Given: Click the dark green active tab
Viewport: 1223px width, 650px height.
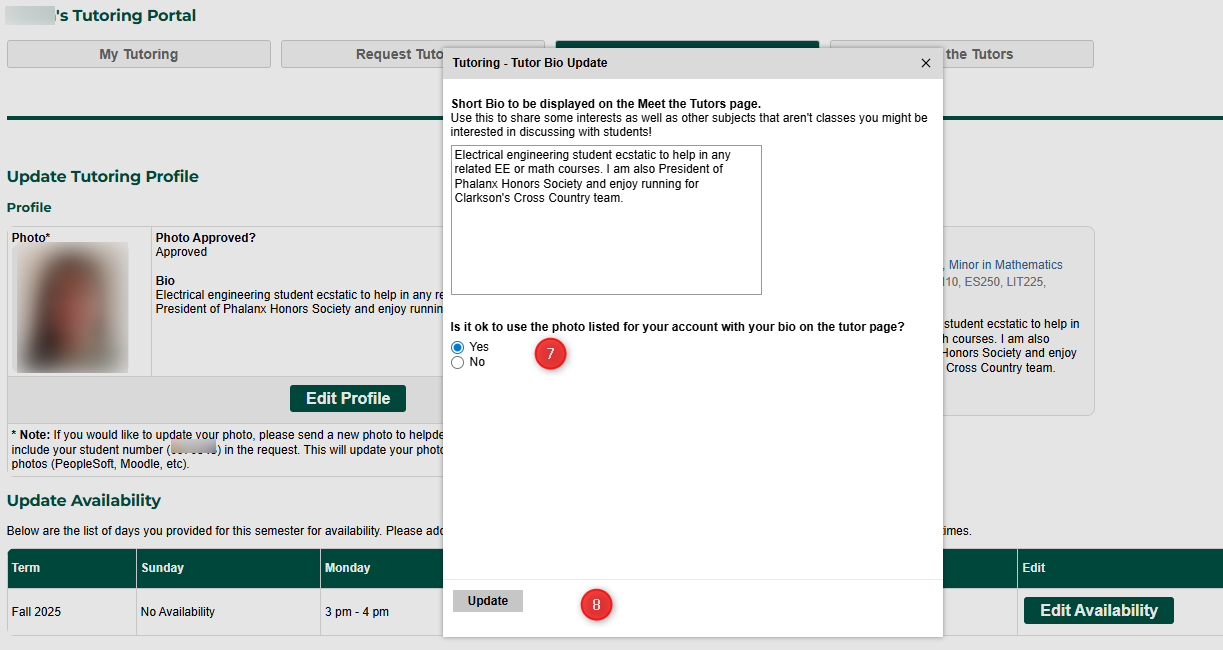Looking at the screenshot, I should coord(687,44).
